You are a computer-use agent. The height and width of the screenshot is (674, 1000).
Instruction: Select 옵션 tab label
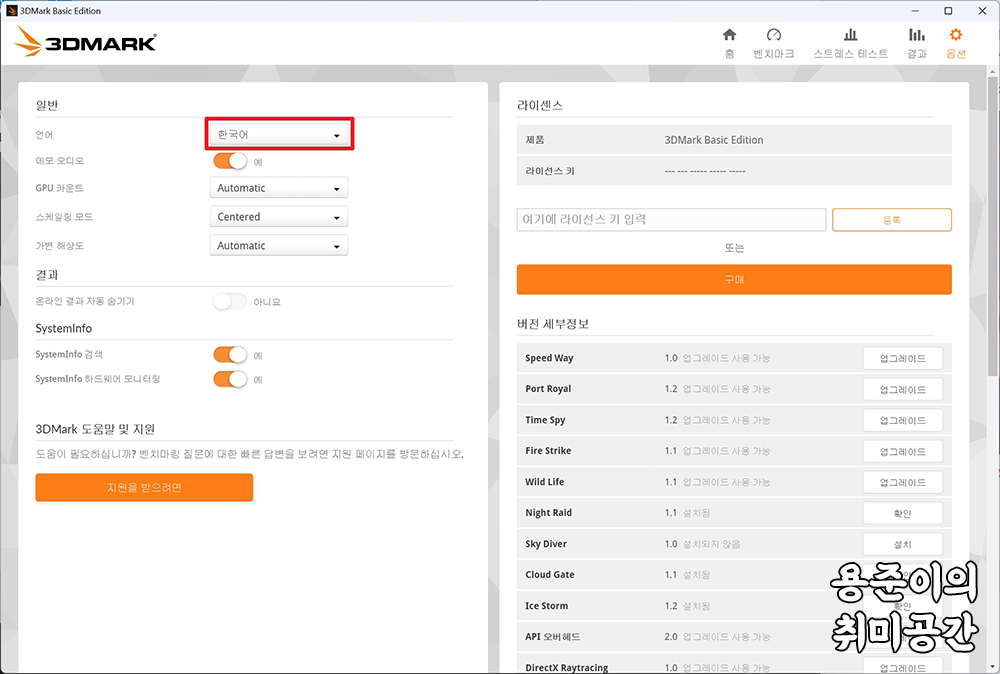[x=955, y=54]
